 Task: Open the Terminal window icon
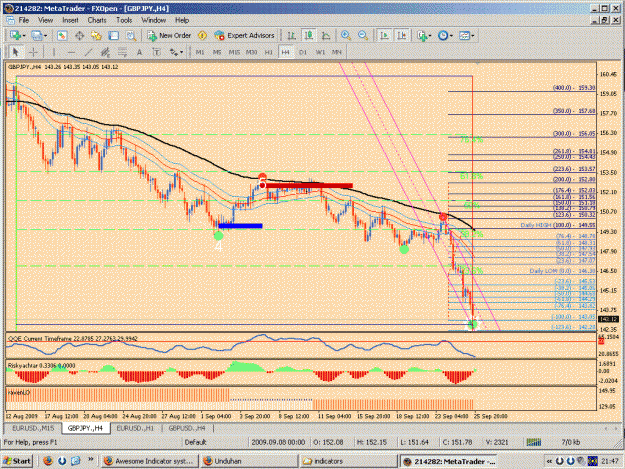click(114, 35)
